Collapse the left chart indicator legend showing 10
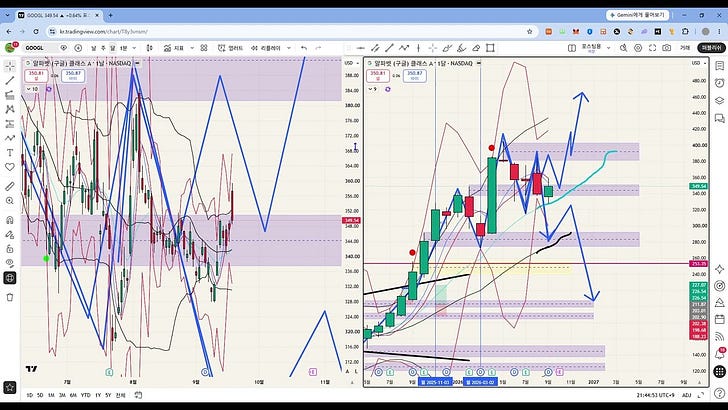 pyautogui.click(x=32, y=89)
